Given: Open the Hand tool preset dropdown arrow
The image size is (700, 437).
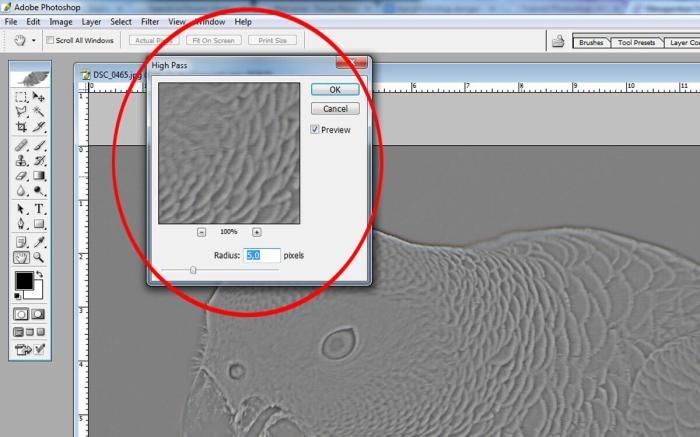Looking at the screenshot, I should [33, 41].
